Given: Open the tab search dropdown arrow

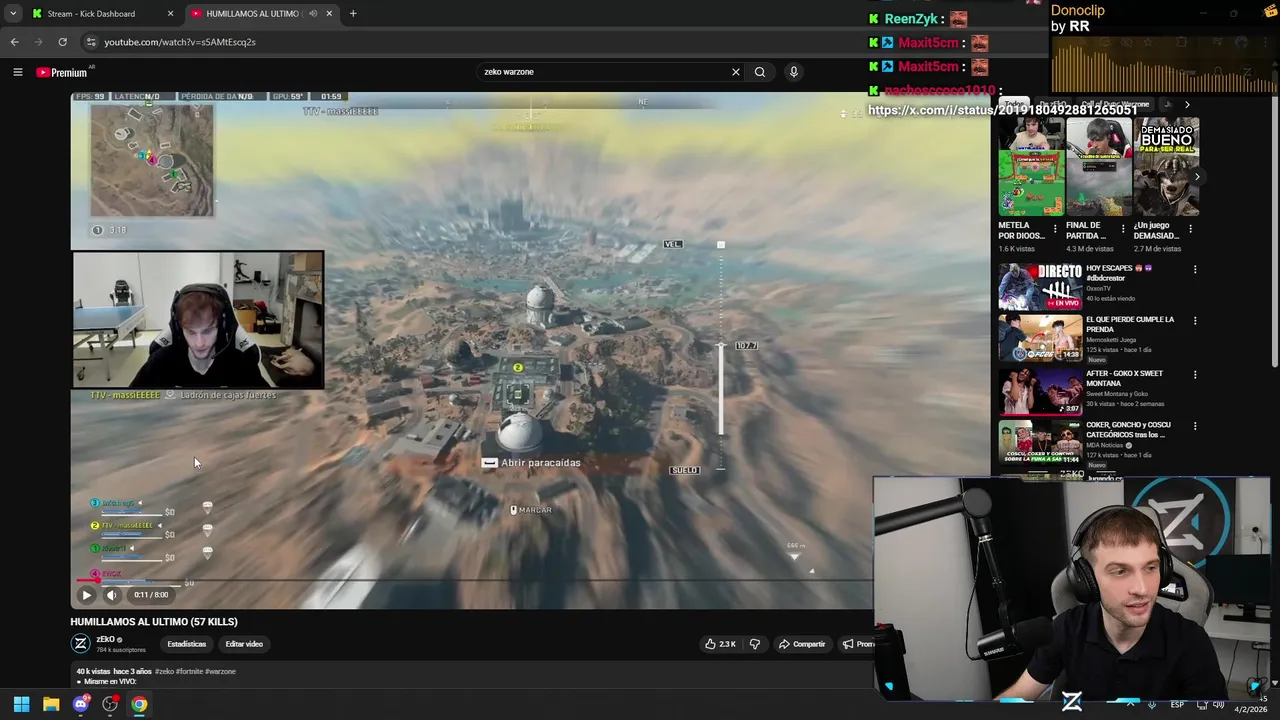Looking at the screenshot, I should [12, 14].
